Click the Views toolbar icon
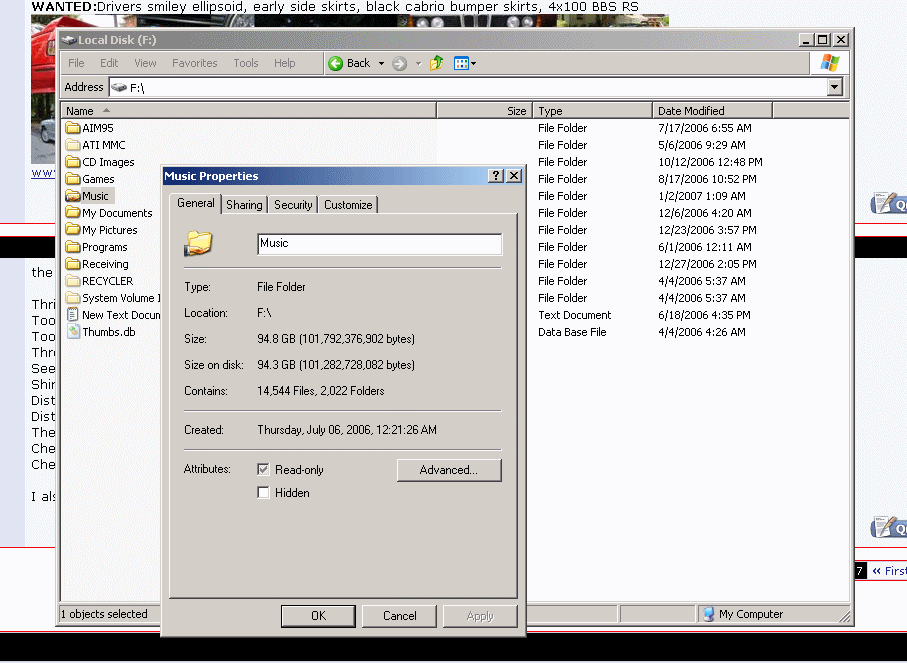The height and width of the screenshot is (663, 907). (461, 63)
